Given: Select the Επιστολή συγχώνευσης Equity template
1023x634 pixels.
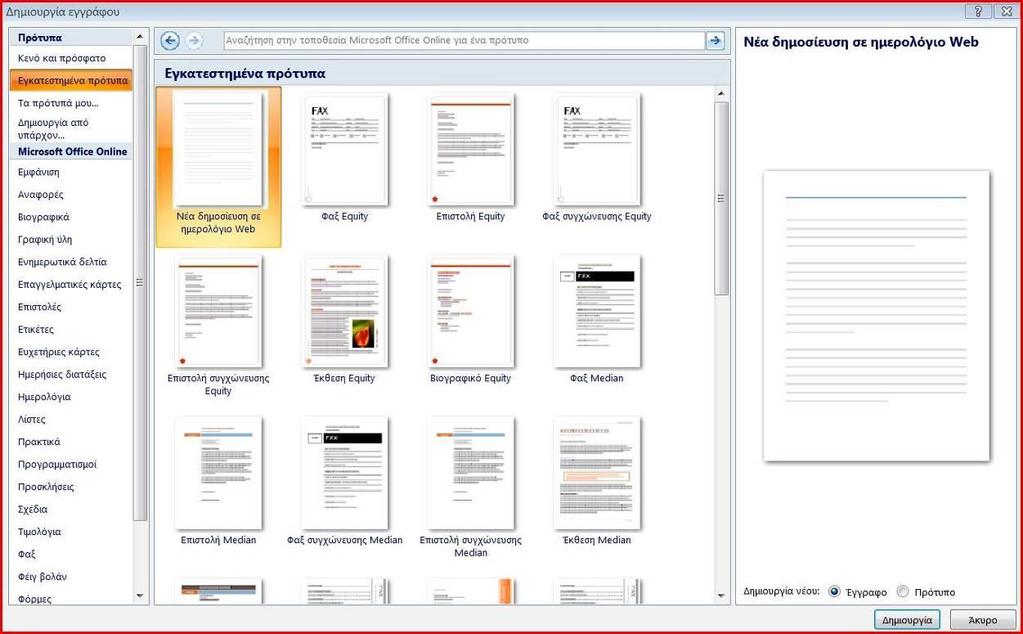Looking at the screenshot, I should pyautogui.click(x=218, y=325).
